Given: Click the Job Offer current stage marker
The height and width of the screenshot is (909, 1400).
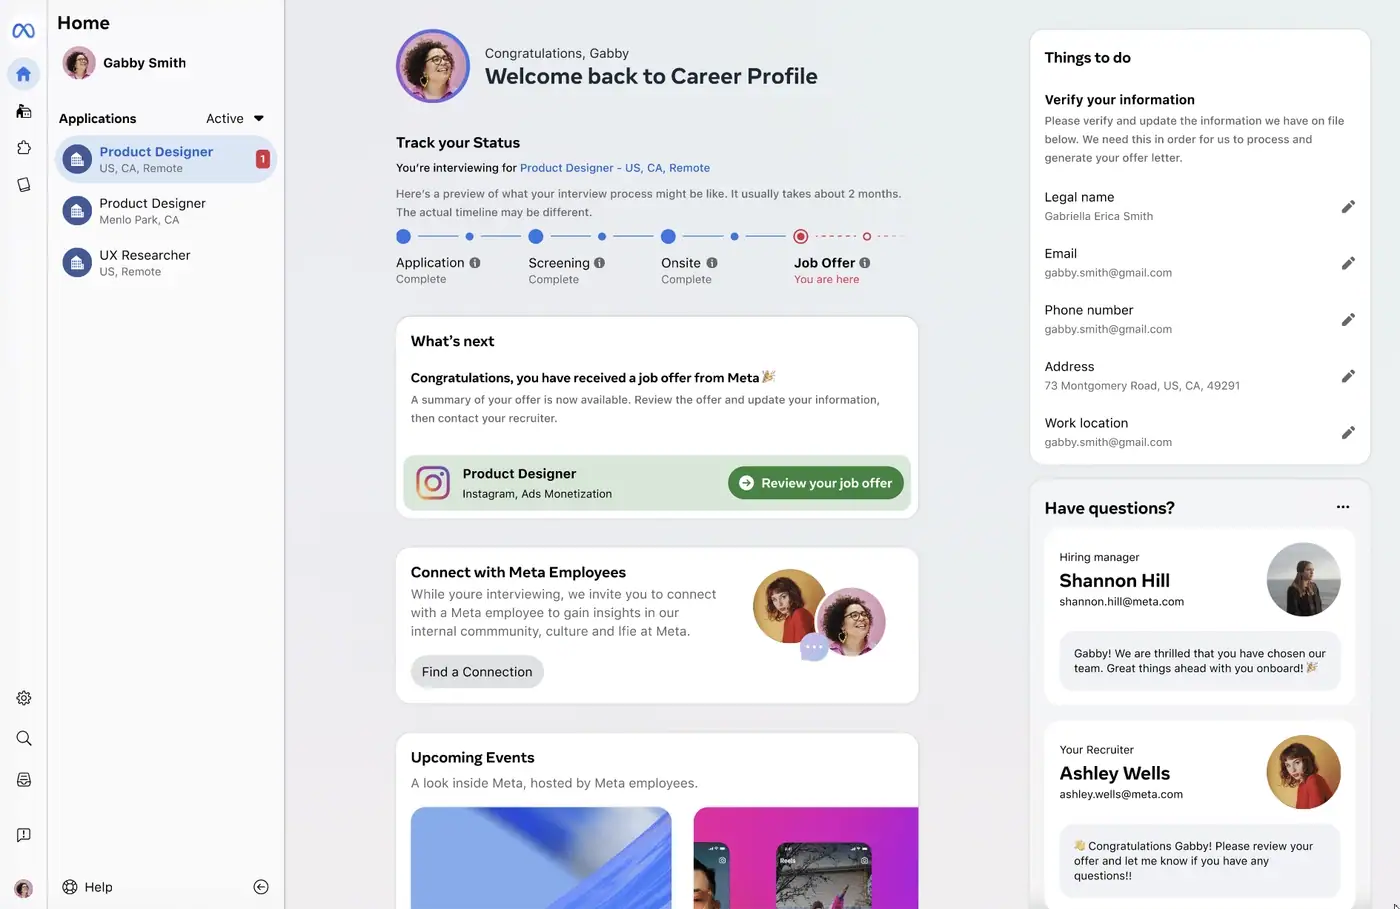Looking at the screenshot, I should (x=801, y=237).
